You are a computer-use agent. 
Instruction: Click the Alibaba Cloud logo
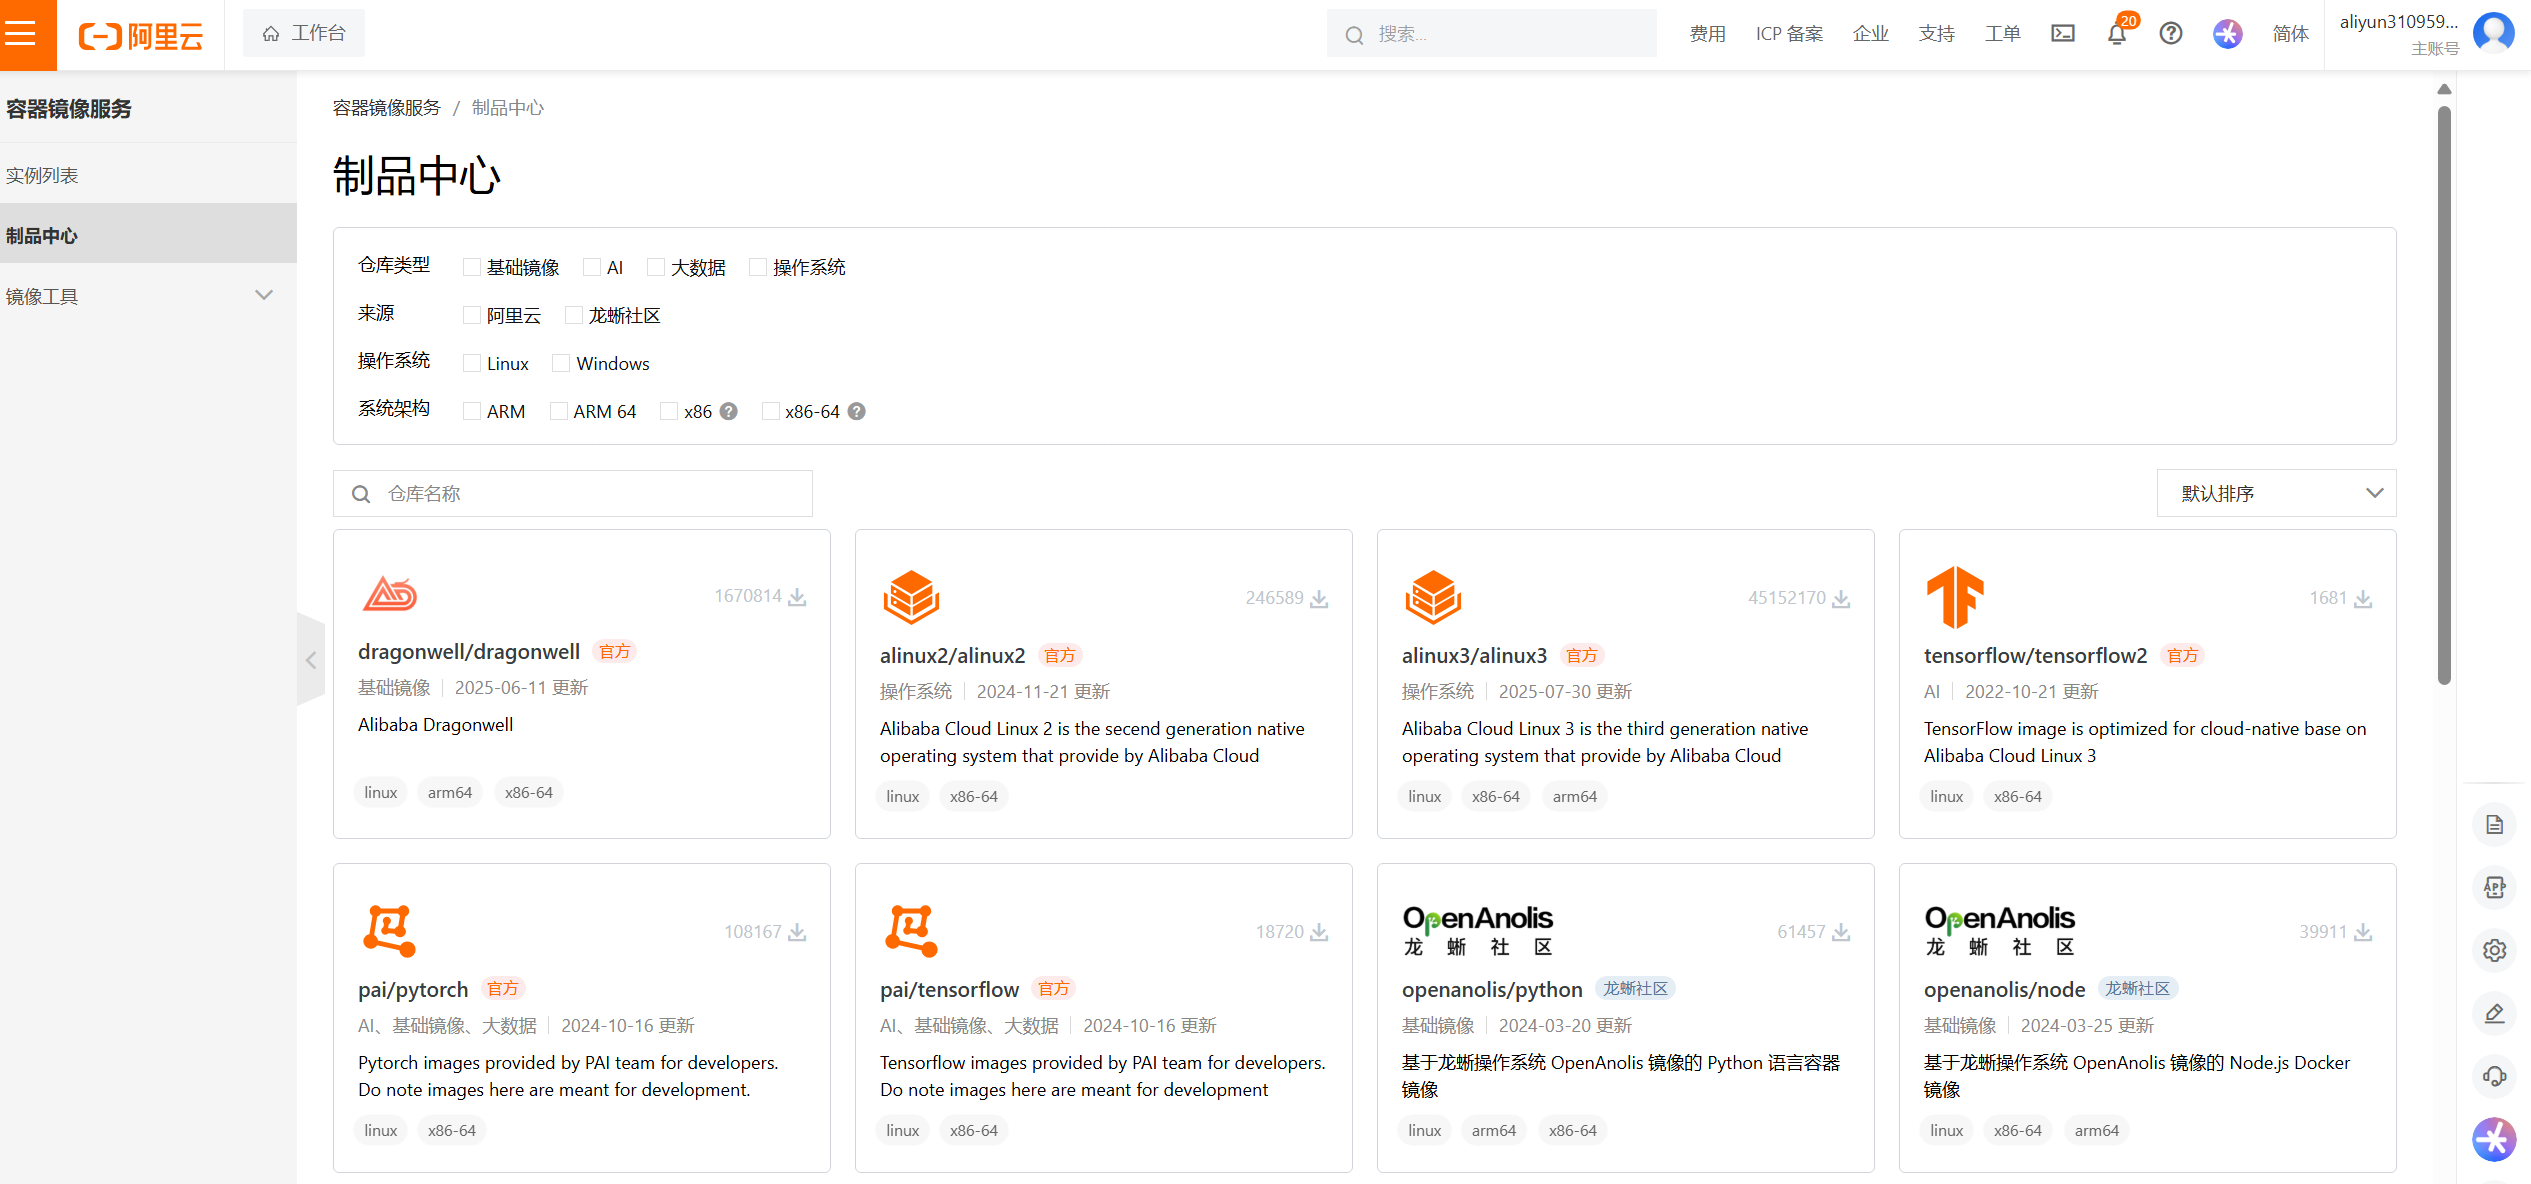pyautogui.click(x=141, y=36)
